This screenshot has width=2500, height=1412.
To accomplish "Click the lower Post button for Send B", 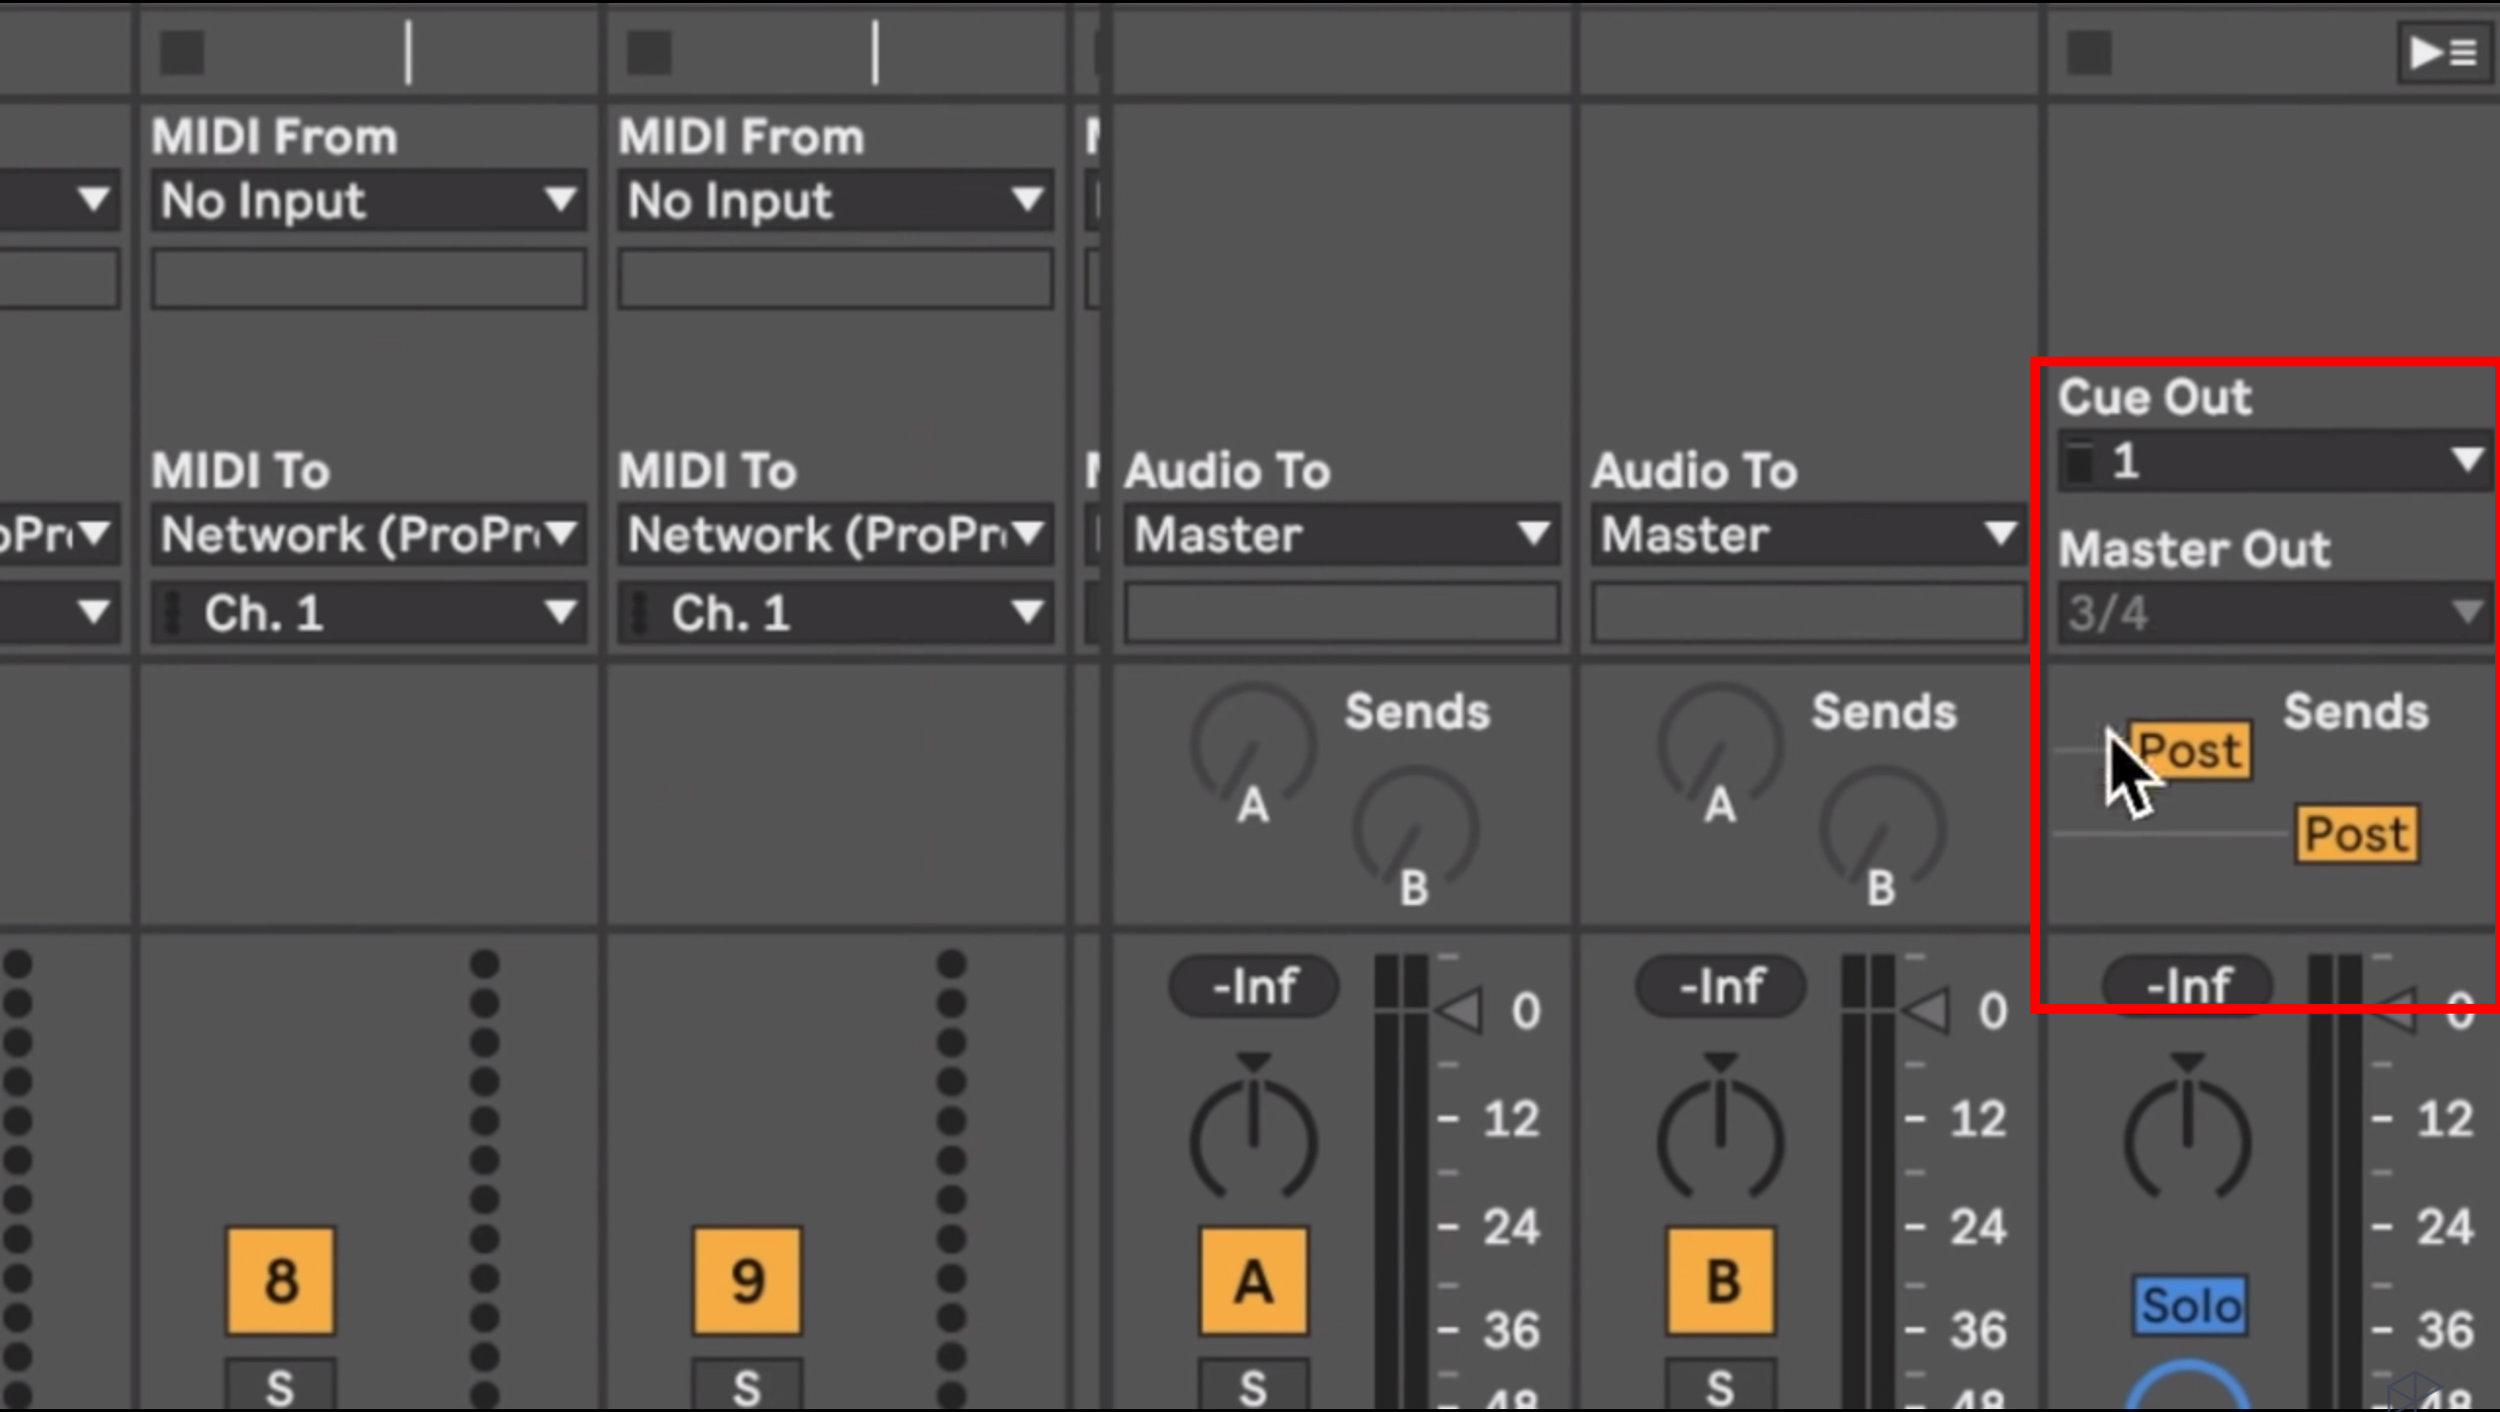I will (2356, 835).
